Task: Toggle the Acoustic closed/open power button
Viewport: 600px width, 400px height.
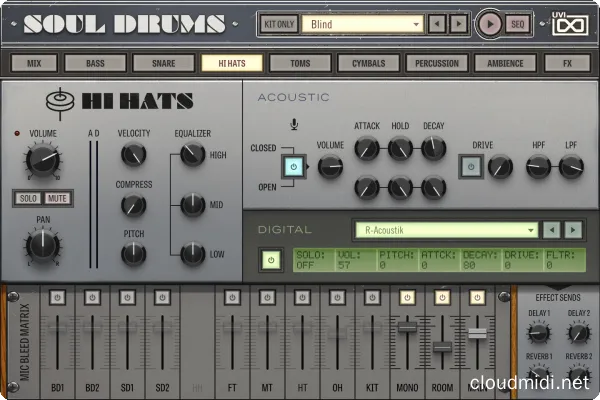Action: [x=294, y=167]
